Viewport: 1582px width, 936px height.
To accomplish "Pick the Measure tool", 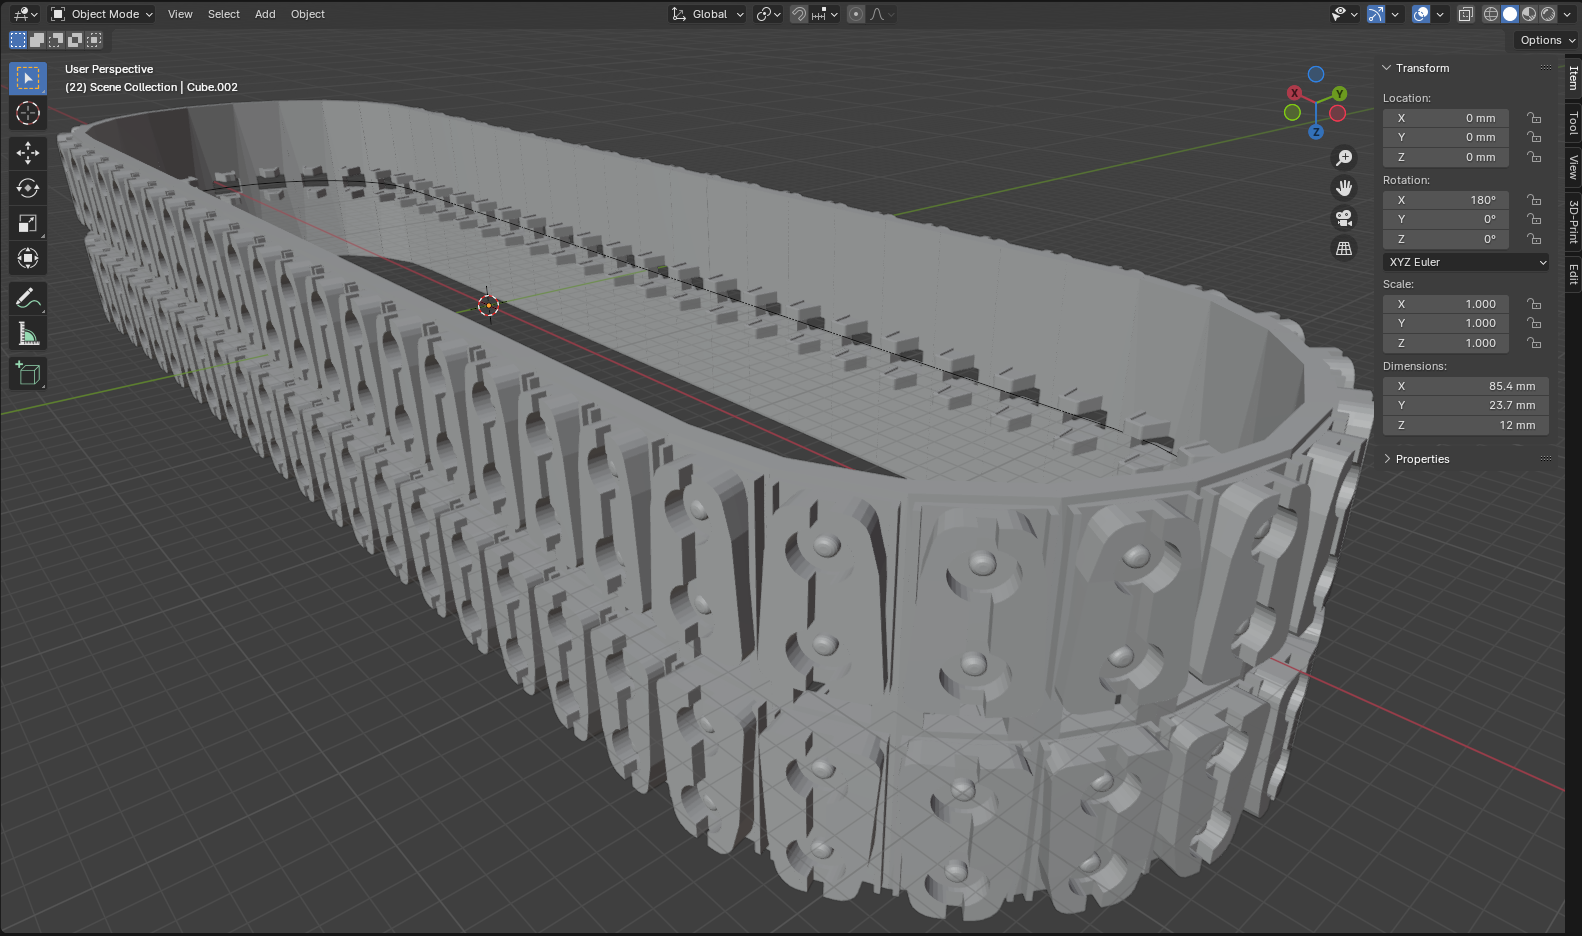I will (x=28, y=335).
